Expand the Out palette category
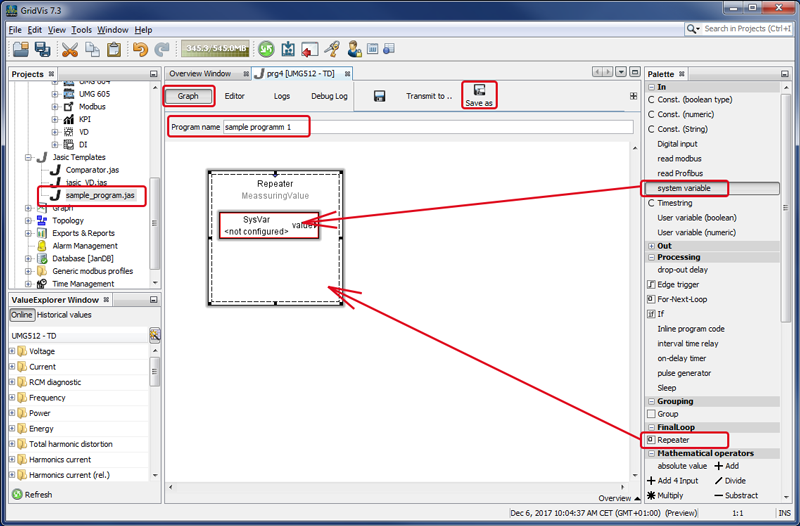This screenshot has width=800, height=526. pyautogui.click(x=651, y=246)
